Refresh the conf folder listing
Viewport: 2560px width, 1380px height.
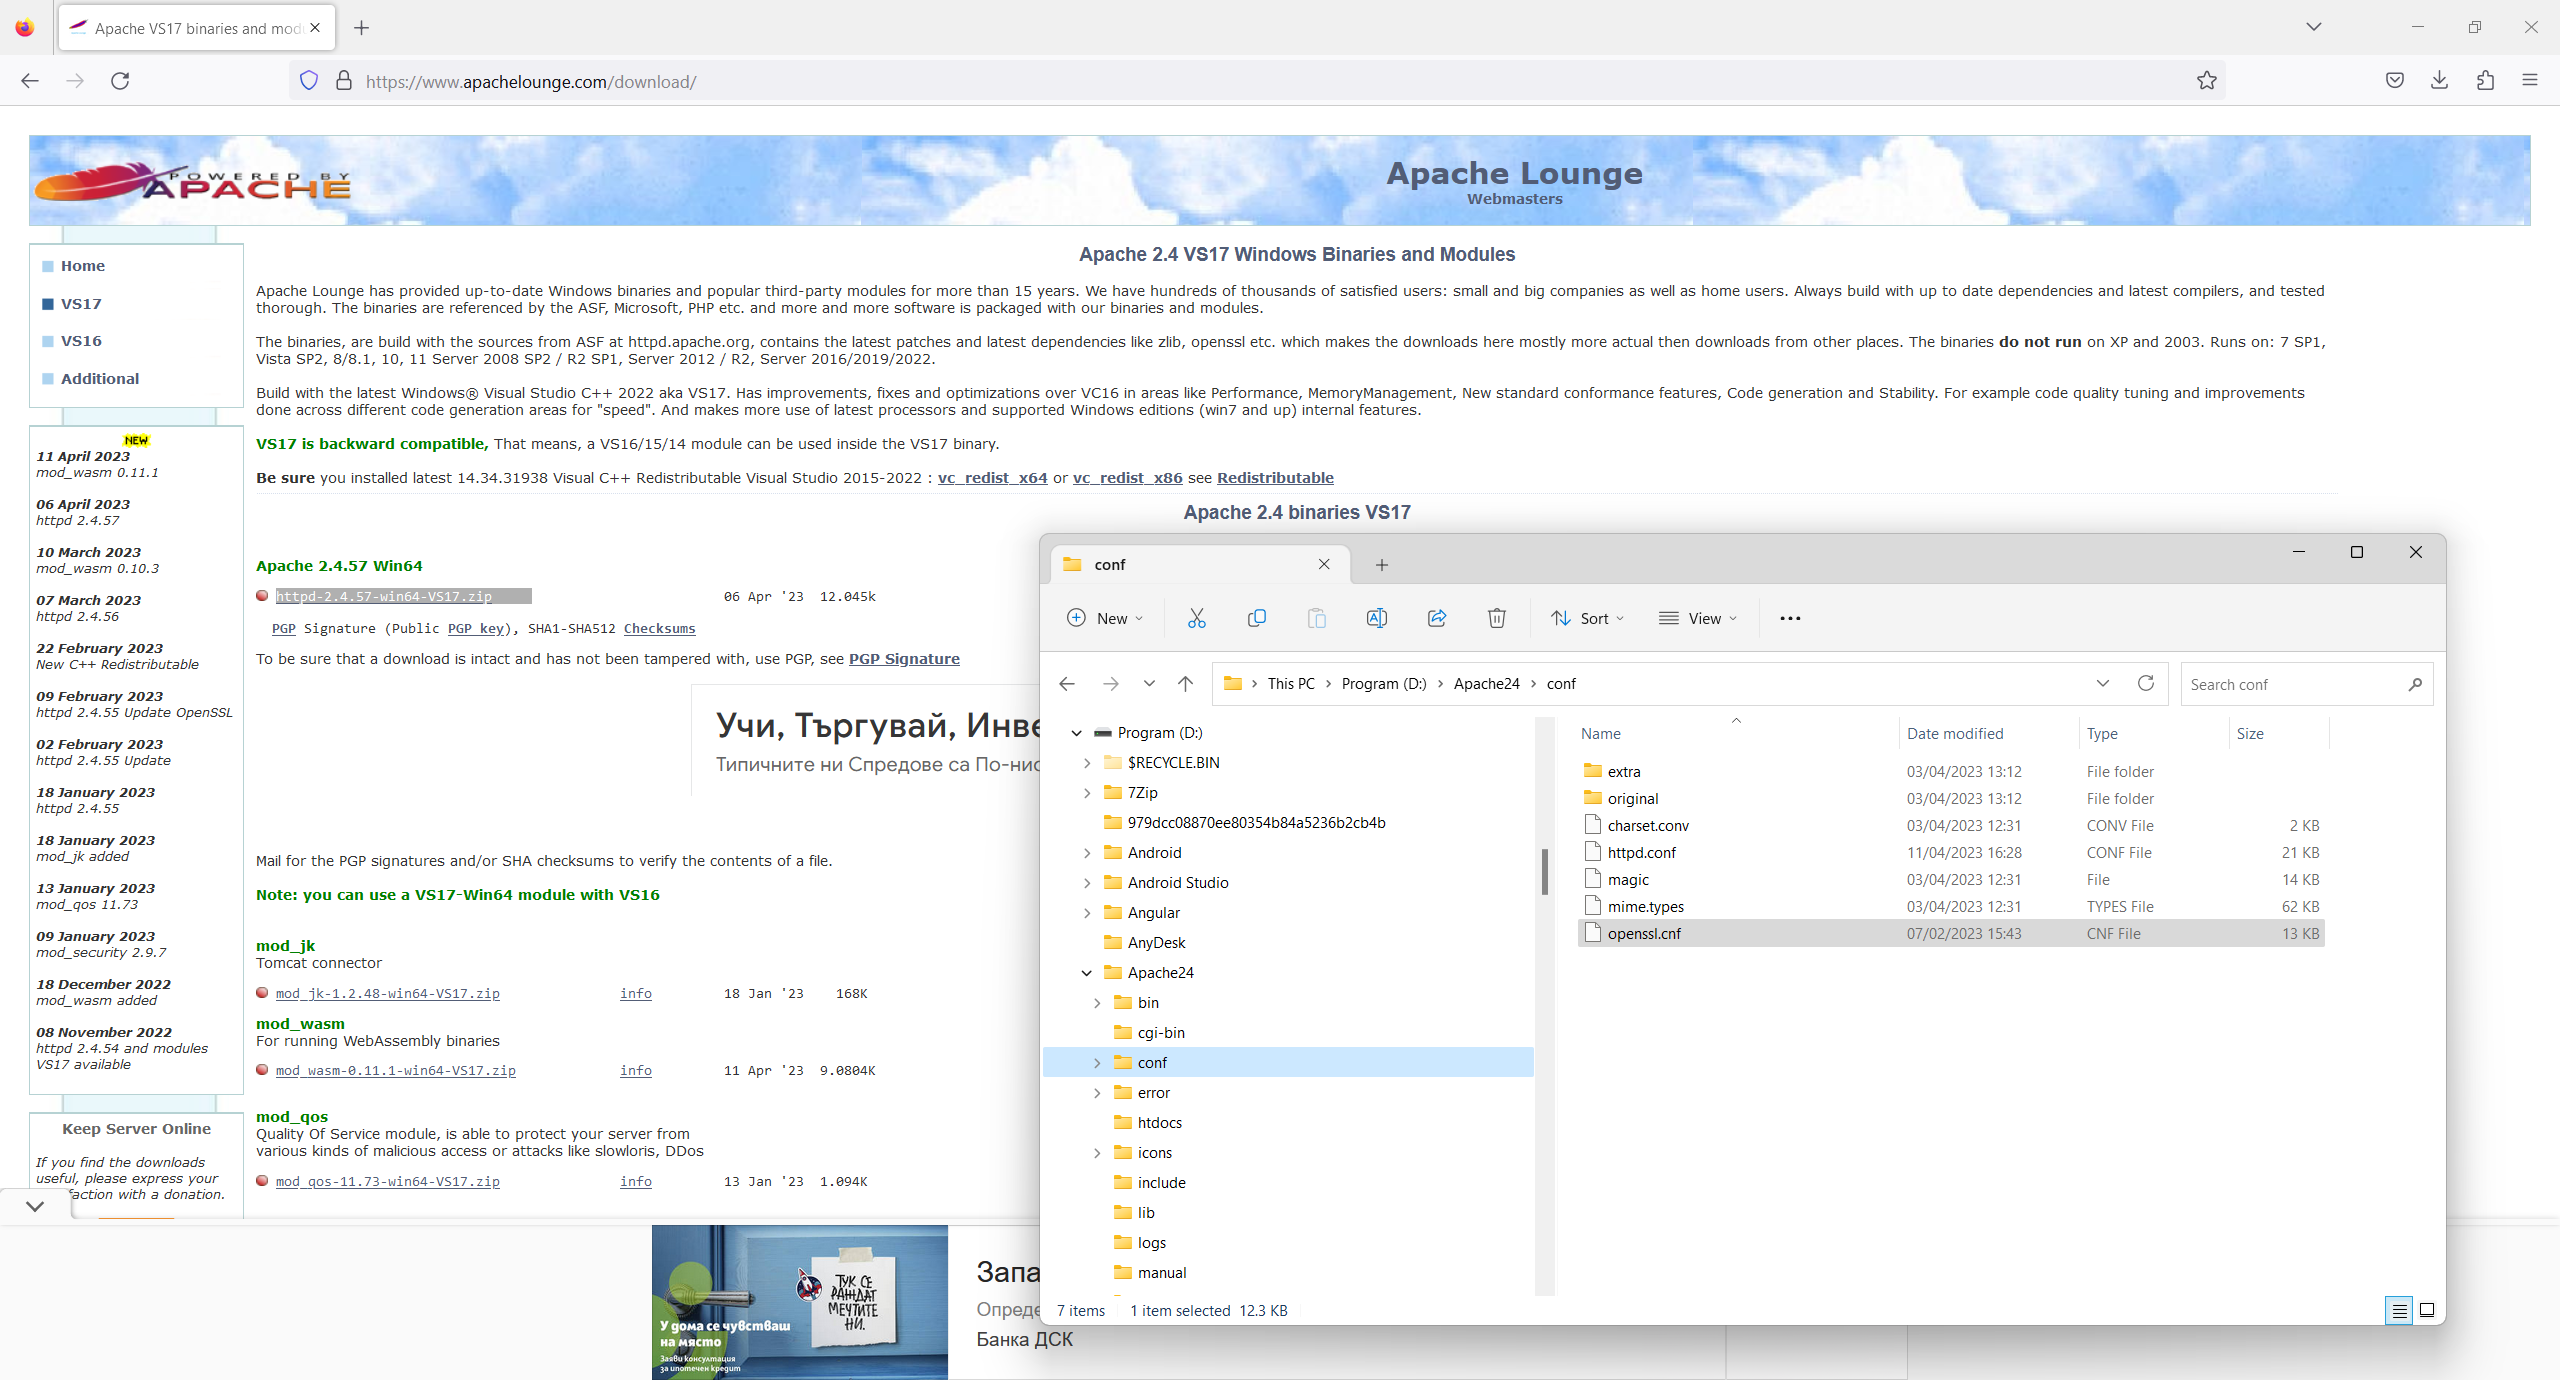tap(2145, 683)
